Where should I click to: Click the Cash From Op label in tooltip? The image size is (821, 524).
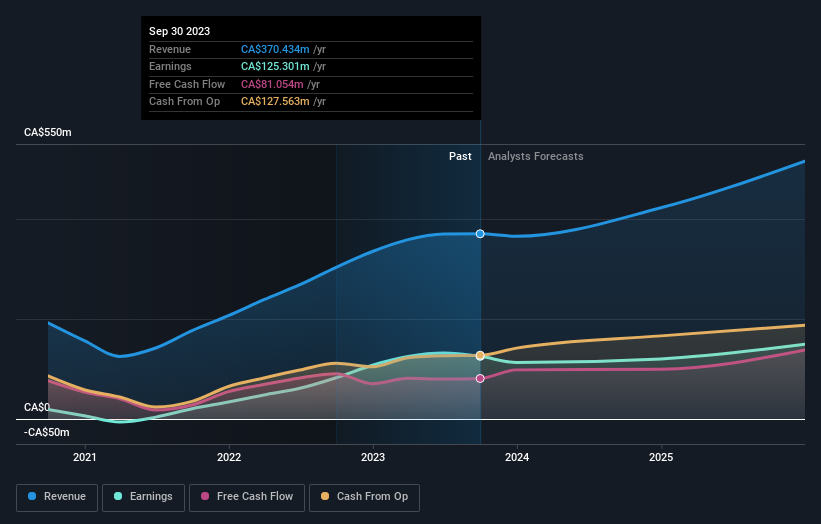184,102
